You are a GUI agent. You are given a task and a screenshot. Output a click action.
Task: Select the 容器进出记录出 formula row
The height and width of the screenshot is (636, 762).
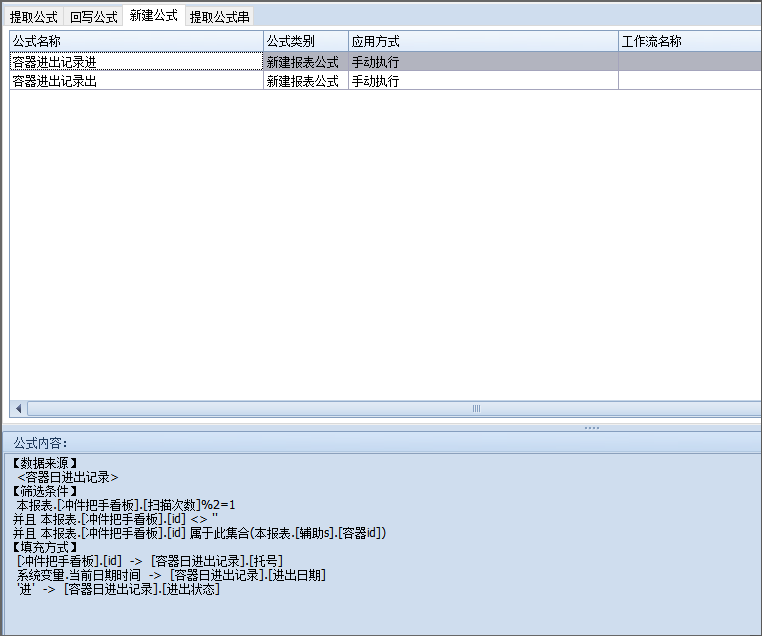136,81
